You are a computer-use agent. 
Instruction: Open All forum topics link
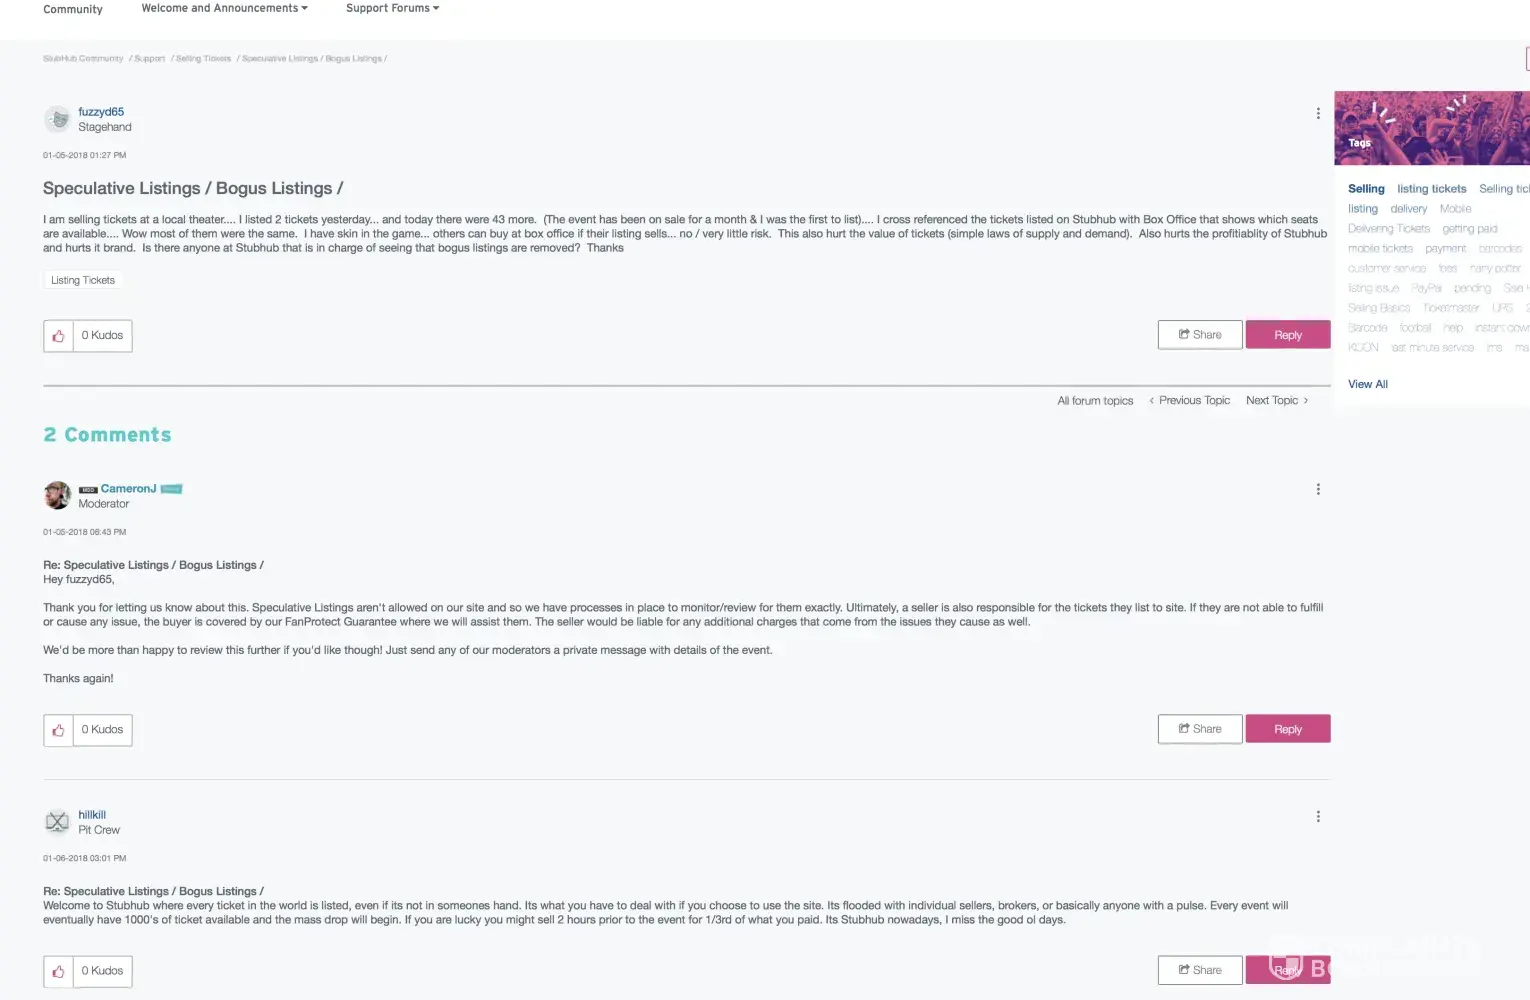(x=1095, y=400)
